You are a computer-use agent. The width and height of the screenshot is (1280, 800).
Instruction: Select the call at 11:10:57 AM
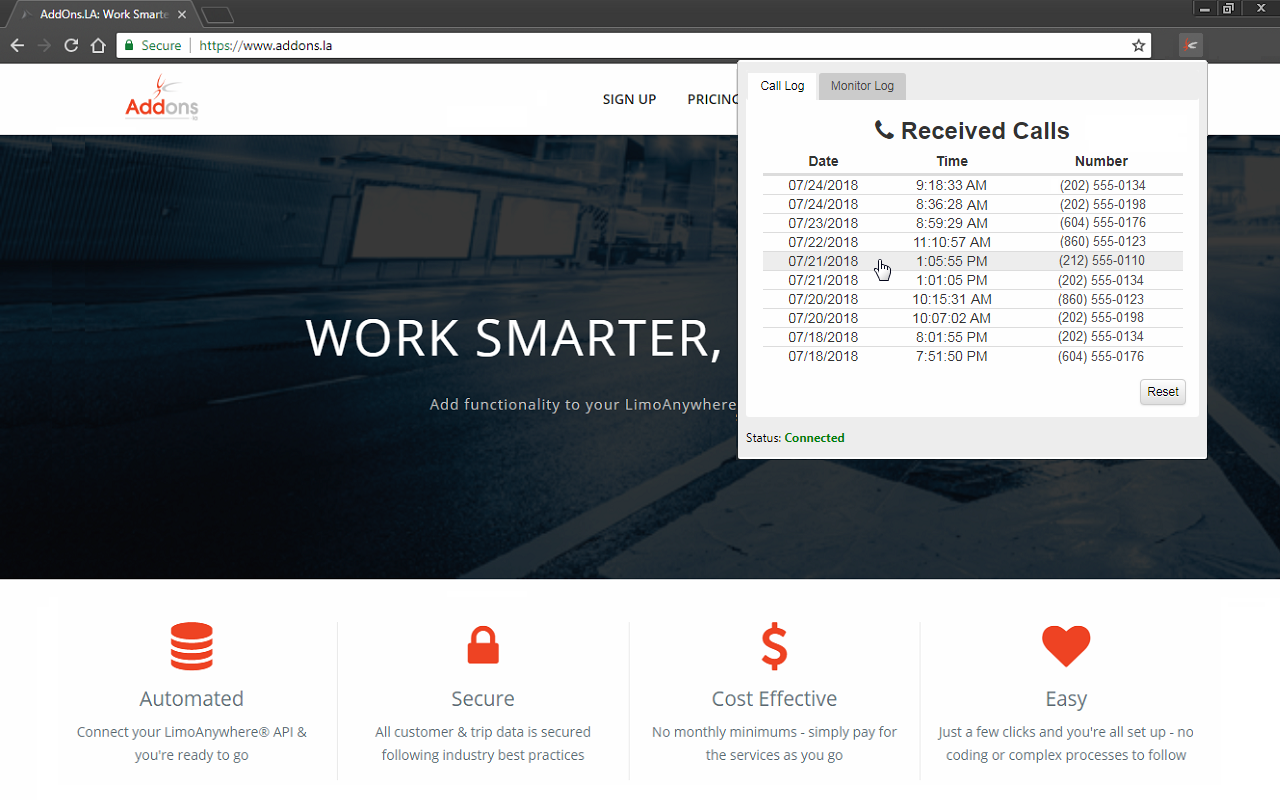972,242
